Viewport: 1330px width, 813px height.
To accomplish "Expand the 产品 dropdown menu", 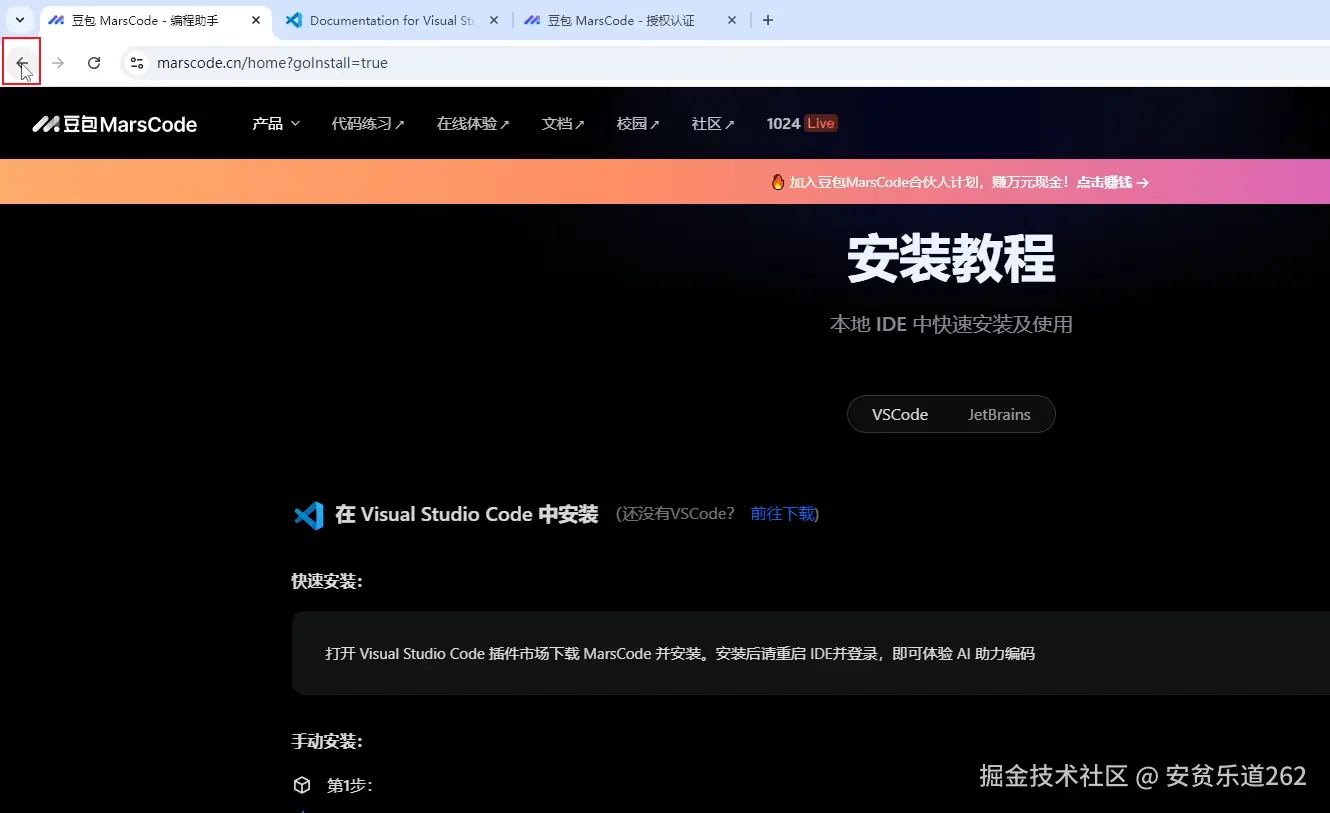I will [276, 124].
